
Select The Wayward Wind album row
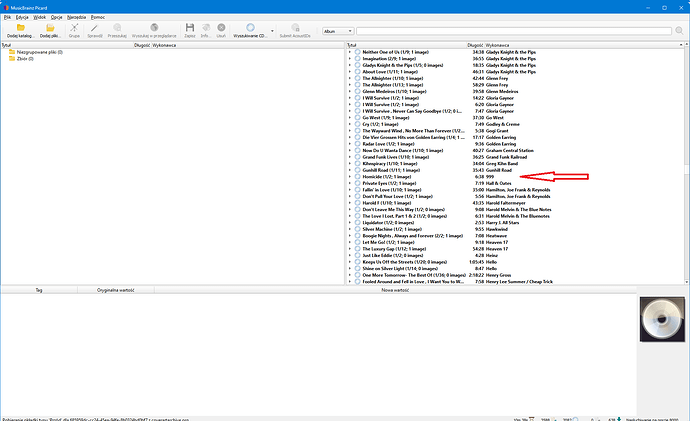(517, 131)
